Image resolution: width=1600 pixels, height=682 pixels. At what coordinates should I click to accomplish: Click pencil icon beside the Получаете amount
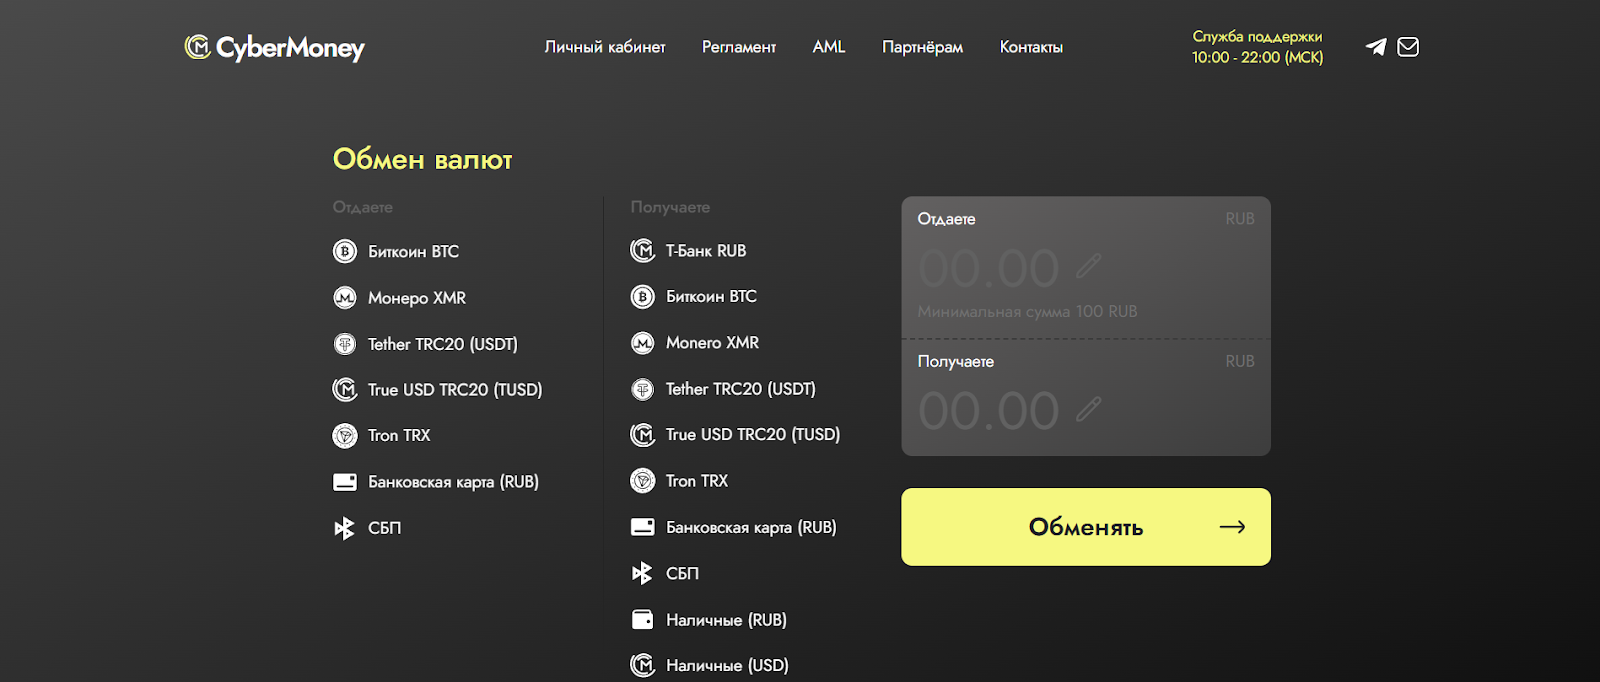[x=1089, y=409]
